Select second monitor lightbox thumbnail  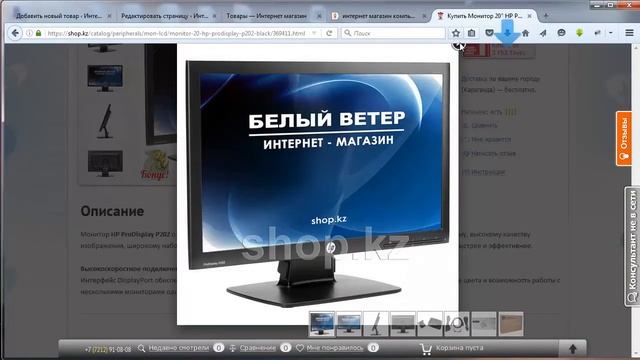click(349, 324)
